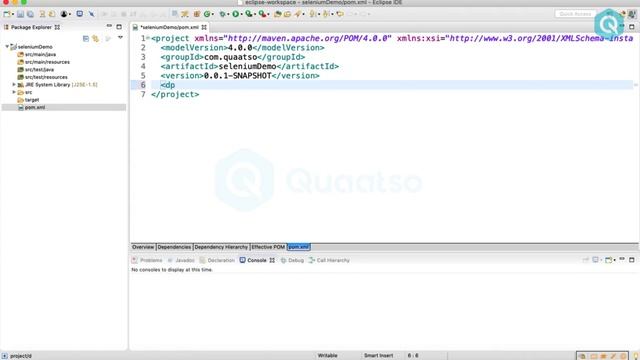Click Collapse All in Package Explorer
Image resolution: width=640 pixels, height=360 pixels.
(86, 38)
